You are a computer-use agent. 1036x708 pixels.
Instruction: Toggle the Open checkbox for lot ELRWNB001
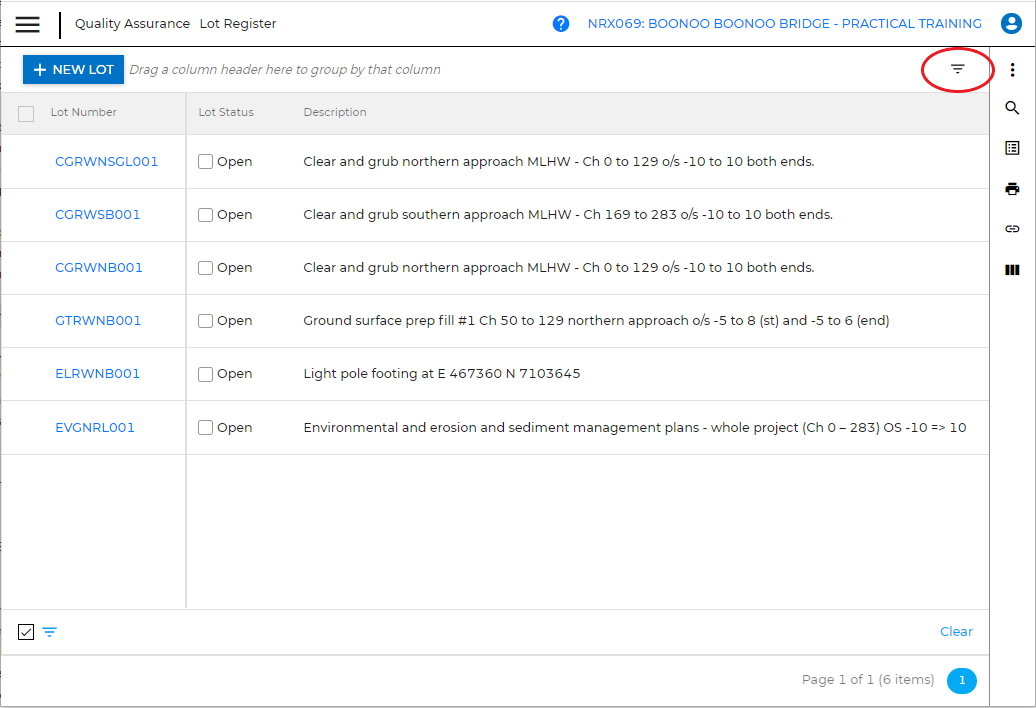click(206, 374)
